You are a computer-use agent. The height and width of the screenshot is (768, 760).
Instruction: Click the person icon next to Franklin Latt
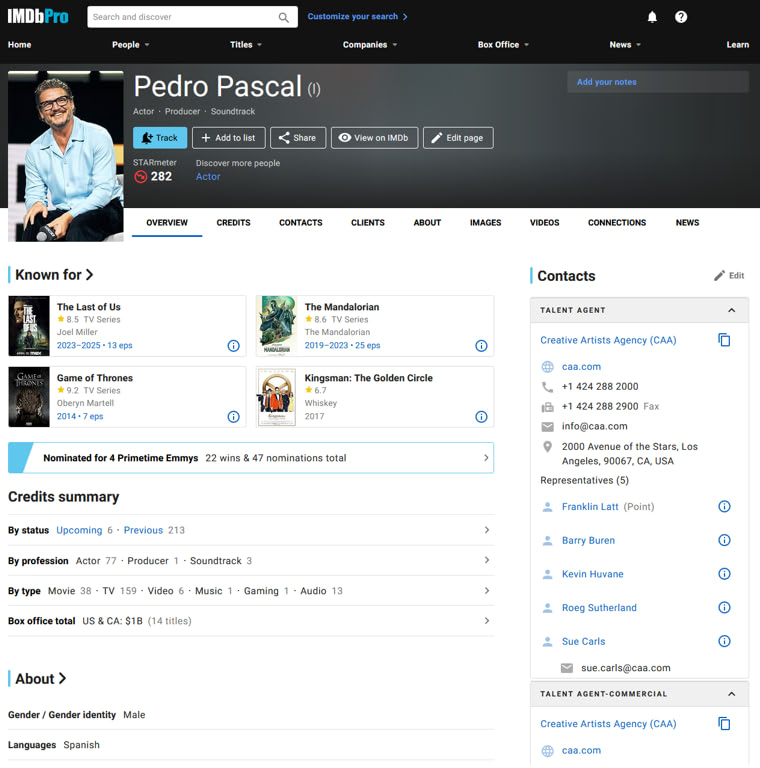547,507
